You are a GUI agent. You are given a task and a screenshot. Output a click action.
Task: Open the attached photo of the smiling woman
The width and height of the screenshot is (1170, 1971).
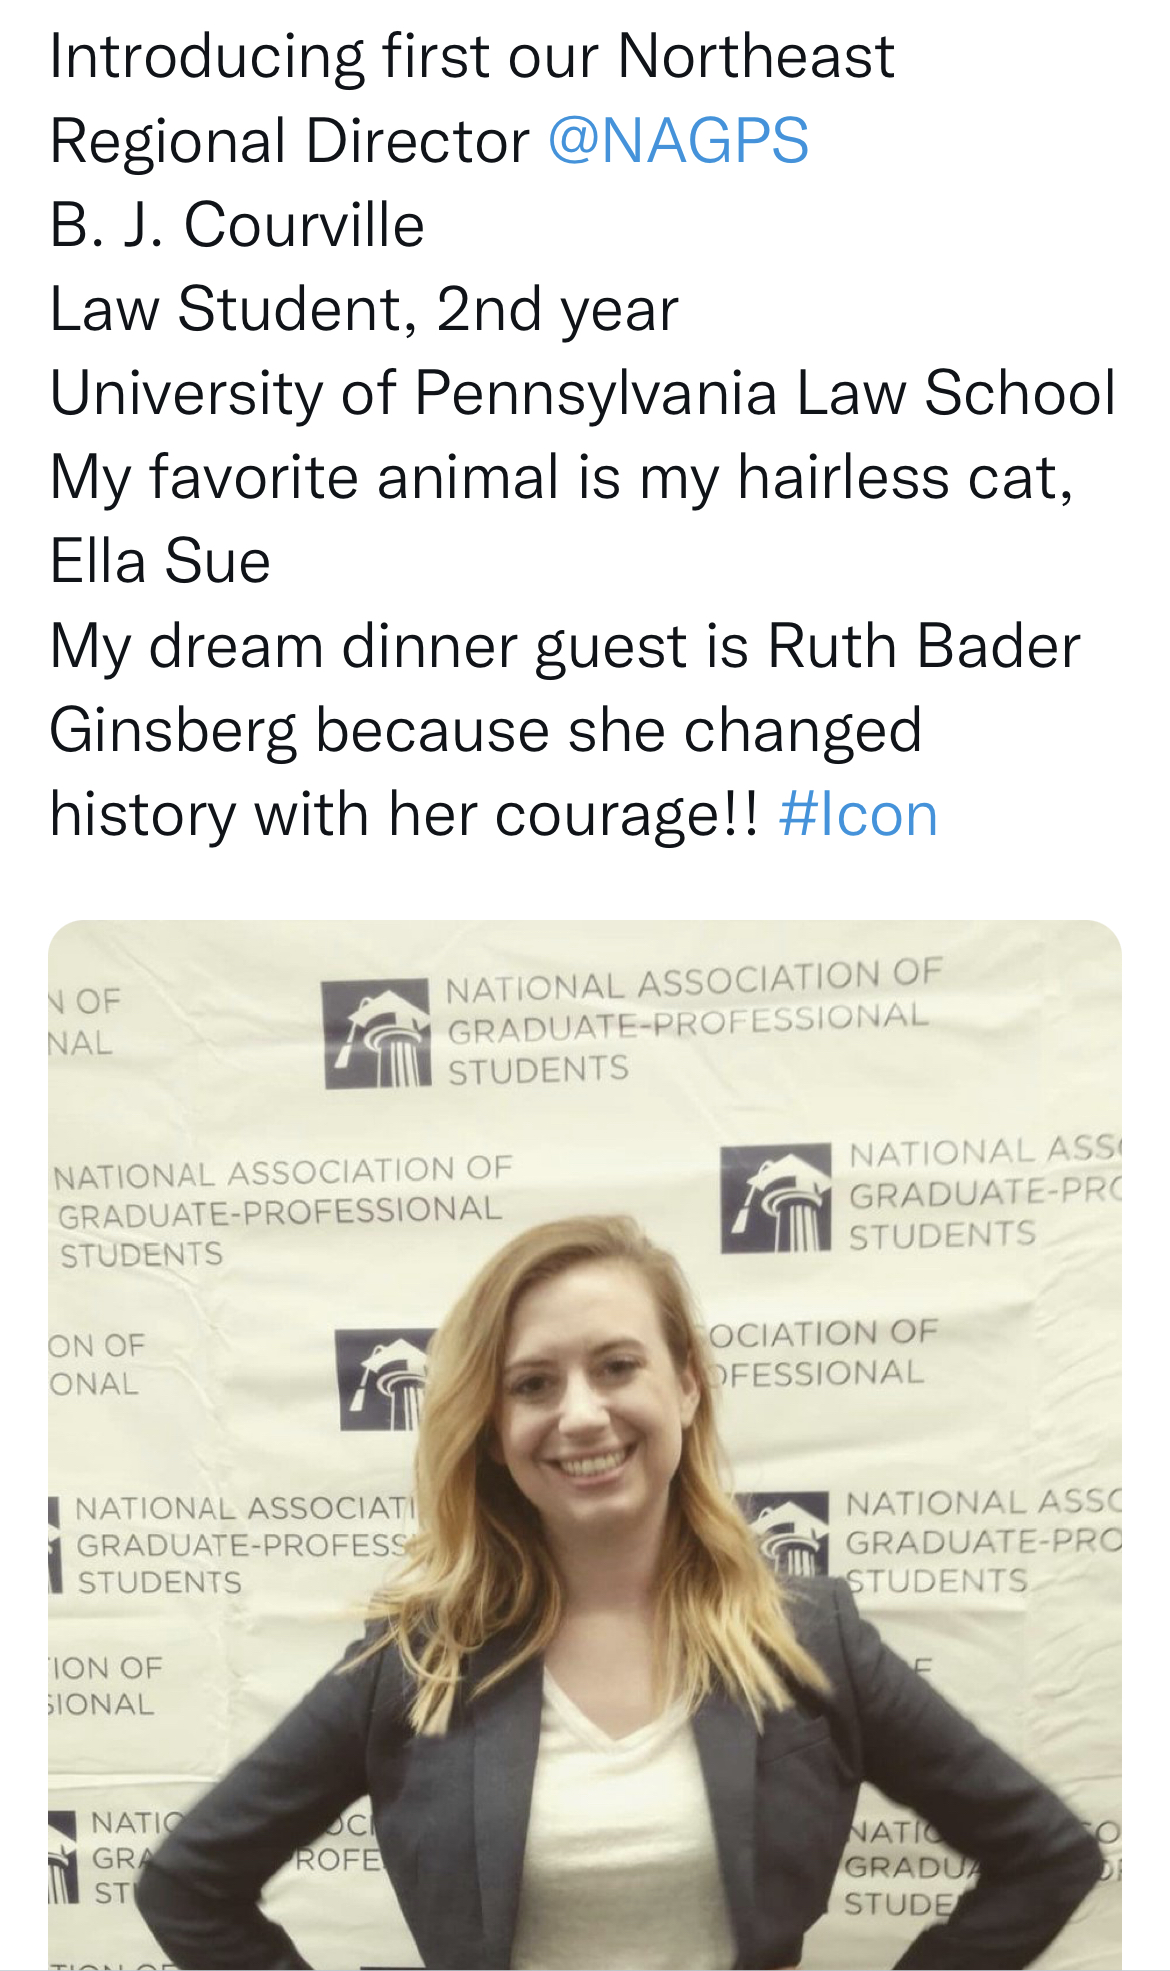[585, 1444]
